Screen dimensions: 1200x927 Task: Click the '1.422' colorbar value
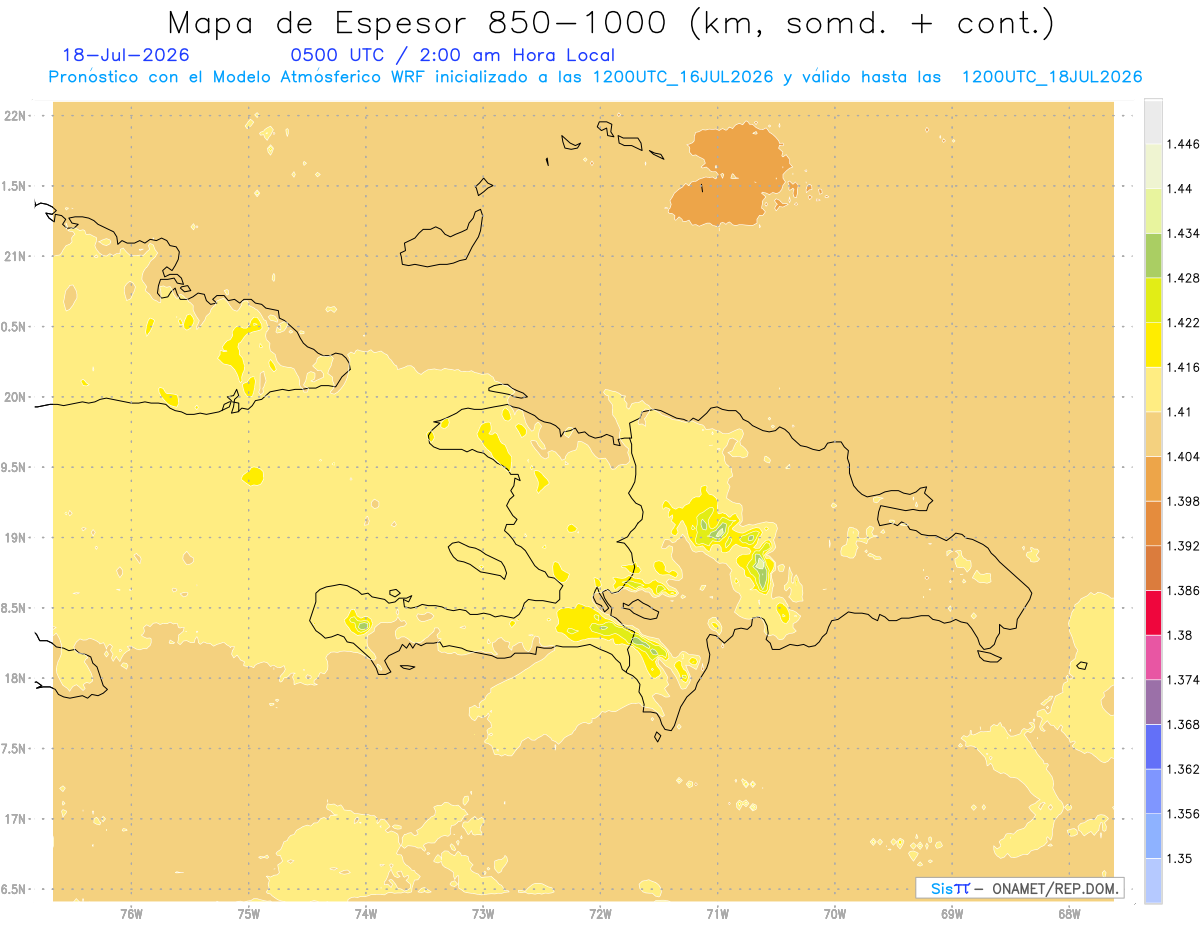[1185, 323]
